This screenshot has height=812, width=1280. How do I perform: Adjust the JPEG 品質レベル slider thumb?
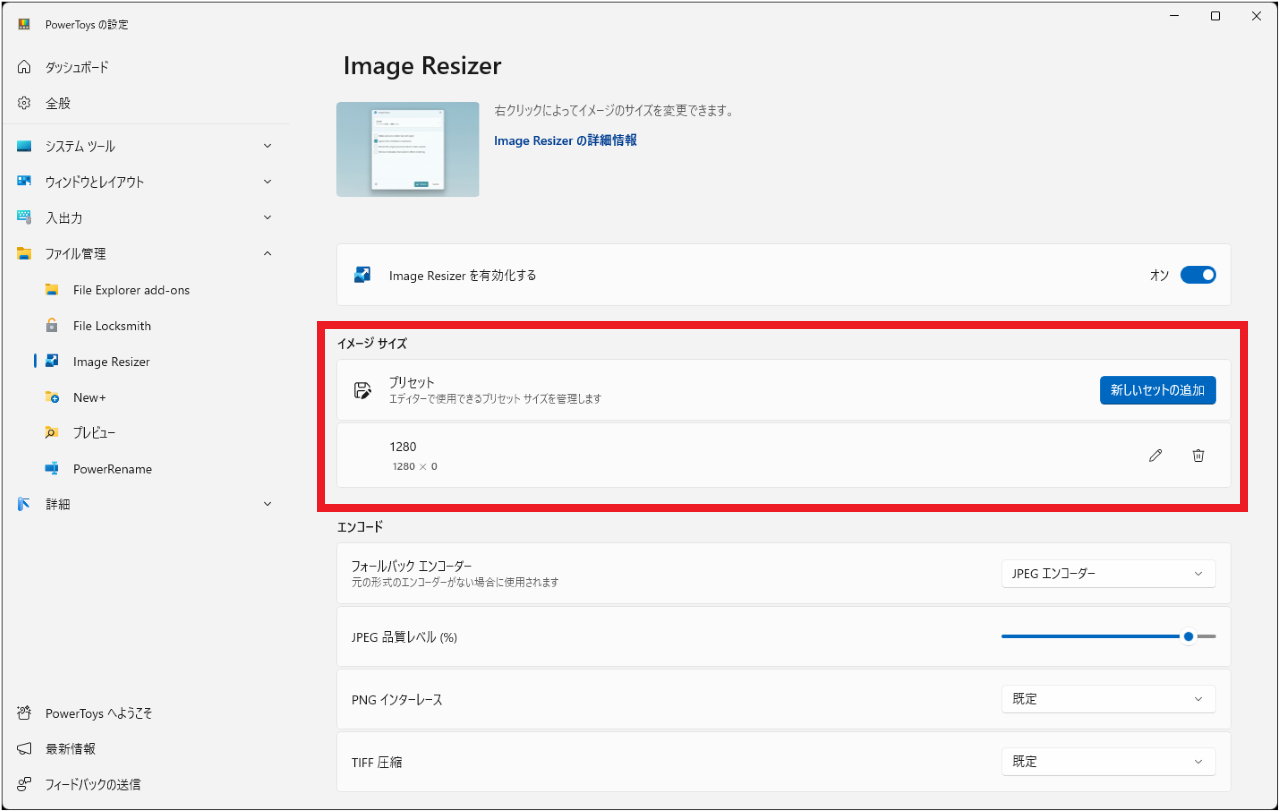pos(1188,636)
